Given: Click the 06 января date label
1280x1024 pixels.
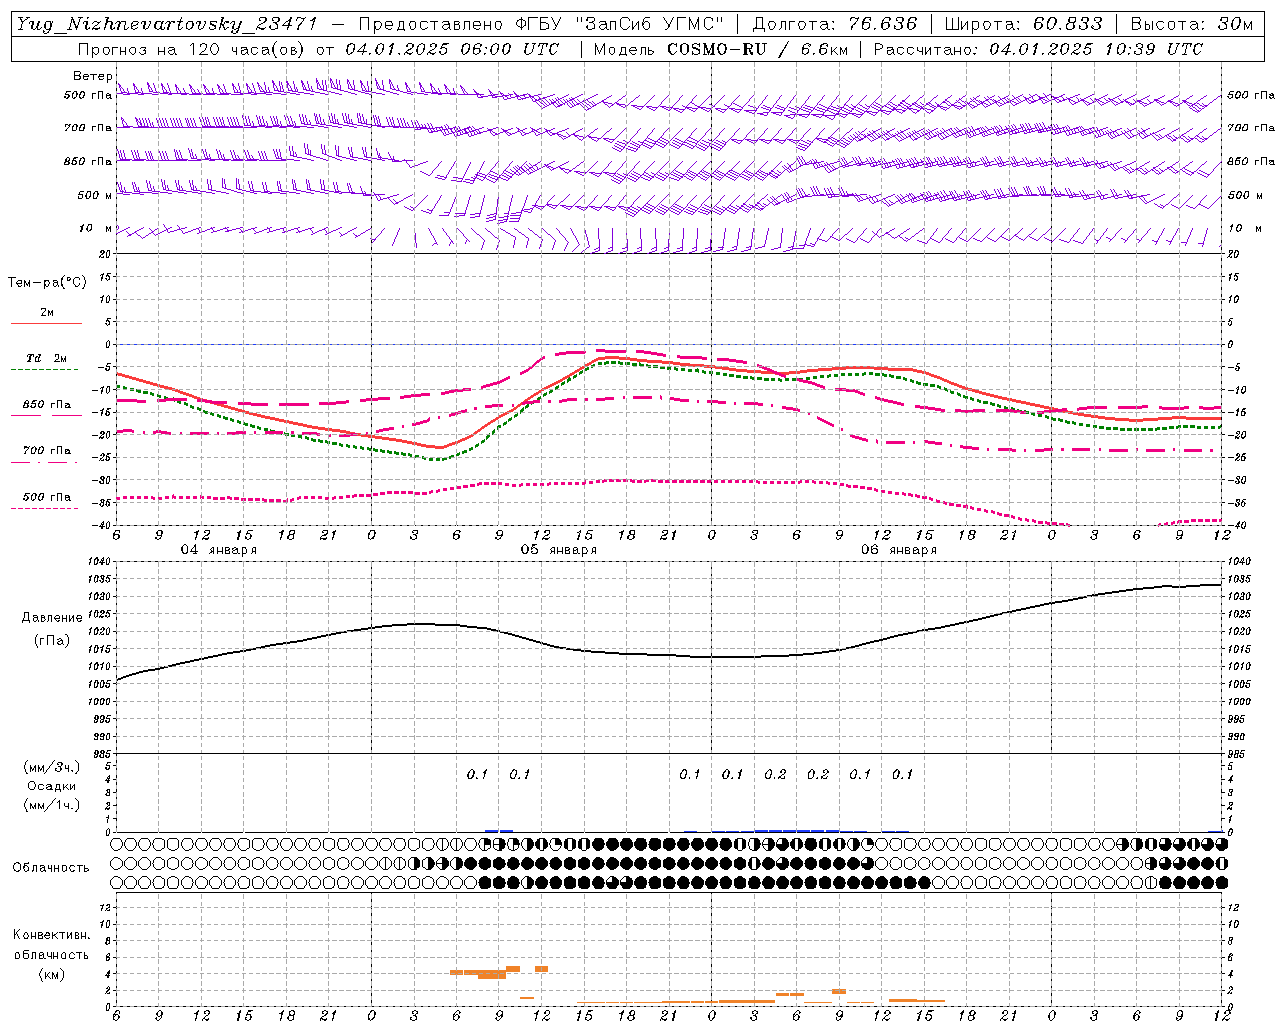Looking at the screenshot, I should click(899, 550).
